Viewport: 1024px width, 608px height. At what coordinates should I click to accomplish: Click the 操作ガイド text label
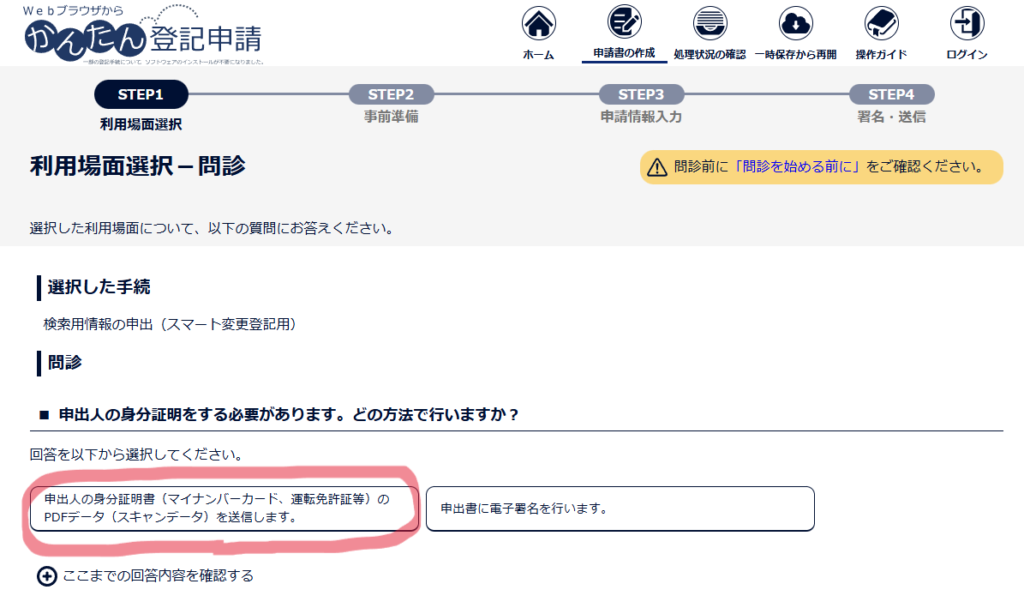pyautogui.click(x=881, y=54)
